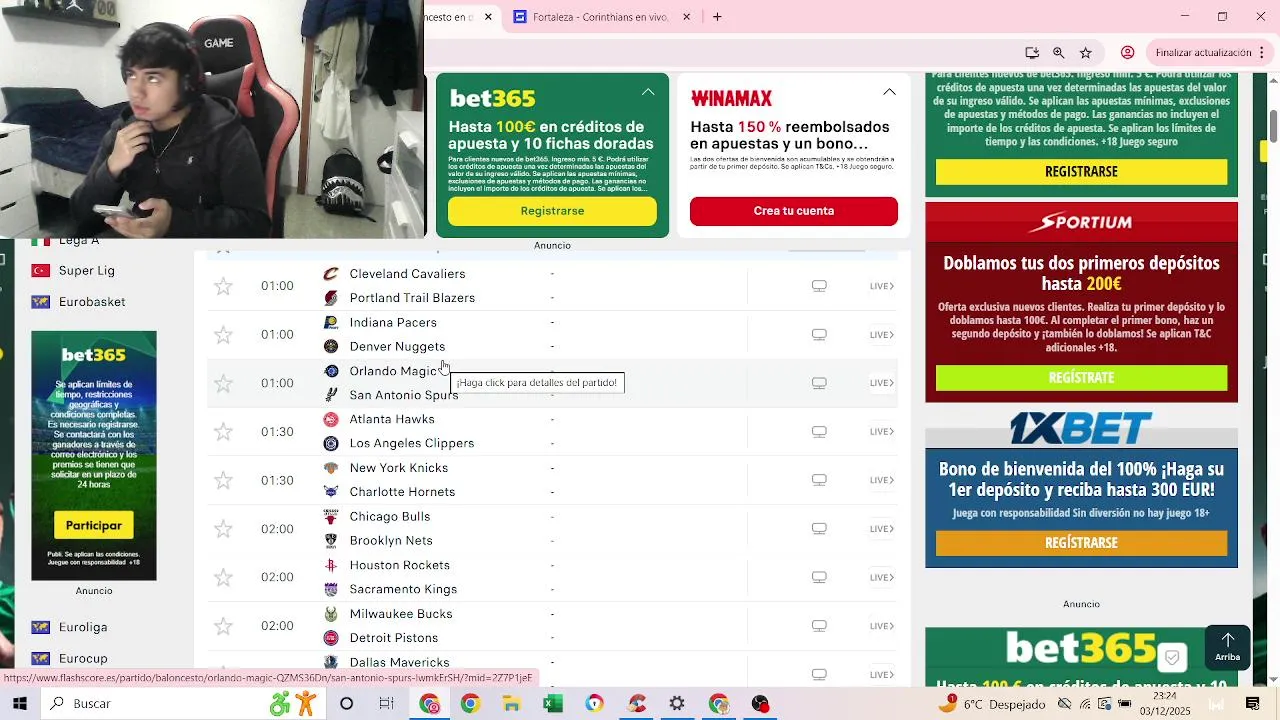1280x720 pixels.
Task: Click LIVE chevron for New York Knicks match
Action: 881,480
